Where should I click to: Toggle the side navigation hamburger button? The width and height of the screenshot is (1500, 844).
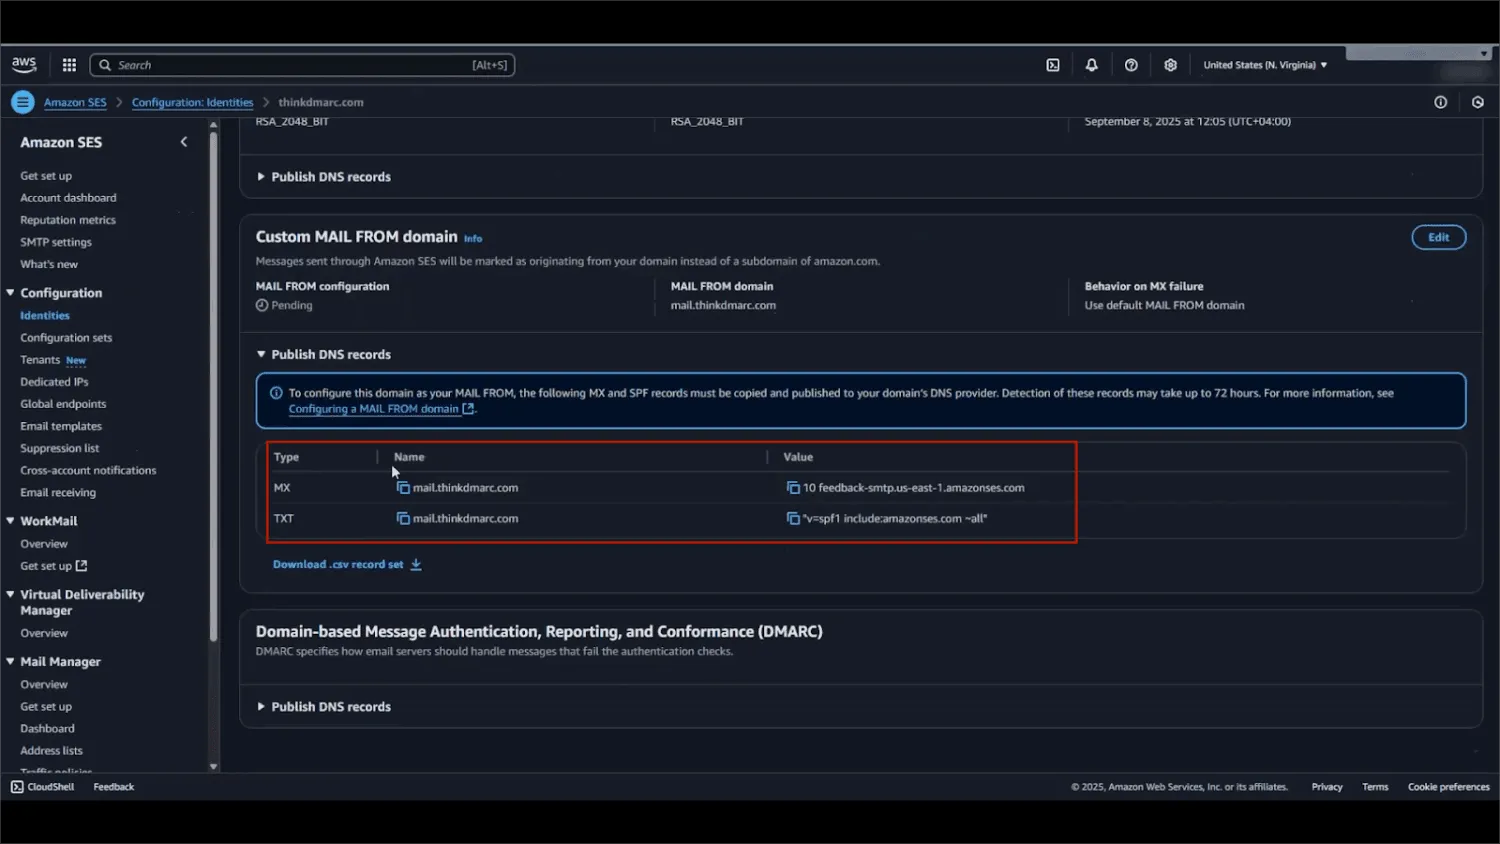click(22, 102)
